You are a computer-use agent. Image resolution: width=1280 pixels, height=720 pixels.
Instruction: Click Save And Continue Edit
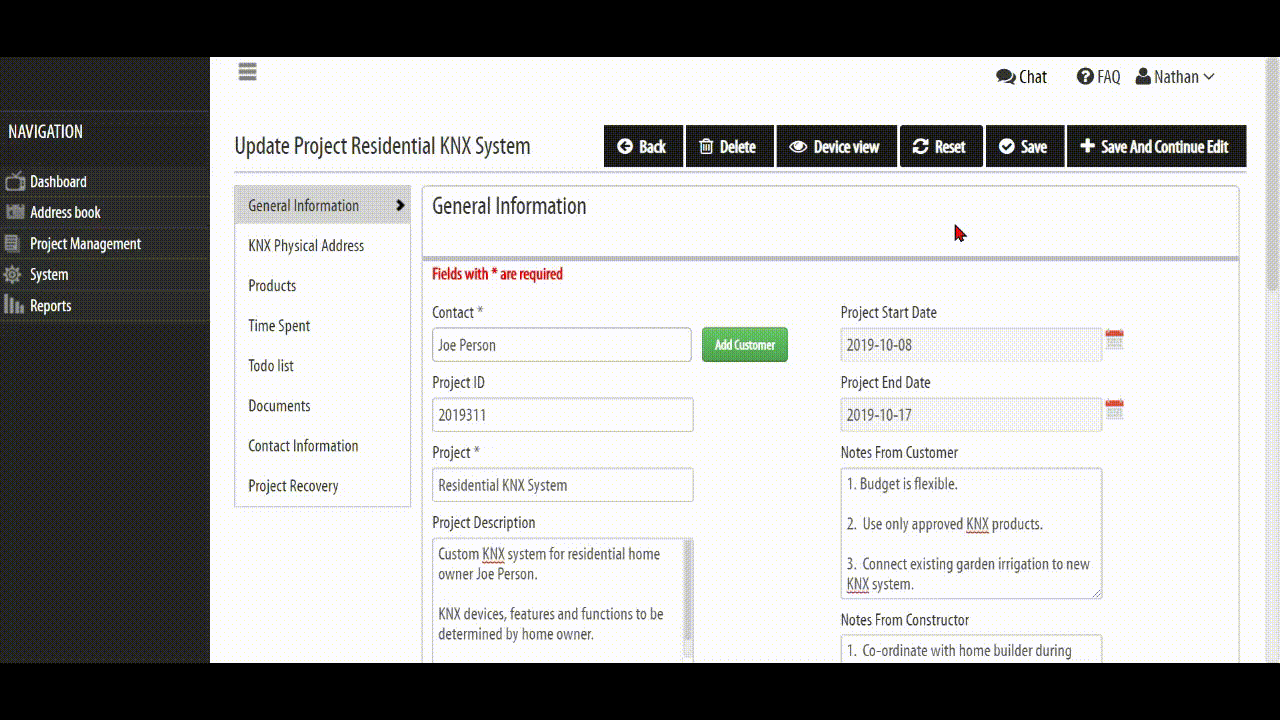click(x=1156, y=146)
